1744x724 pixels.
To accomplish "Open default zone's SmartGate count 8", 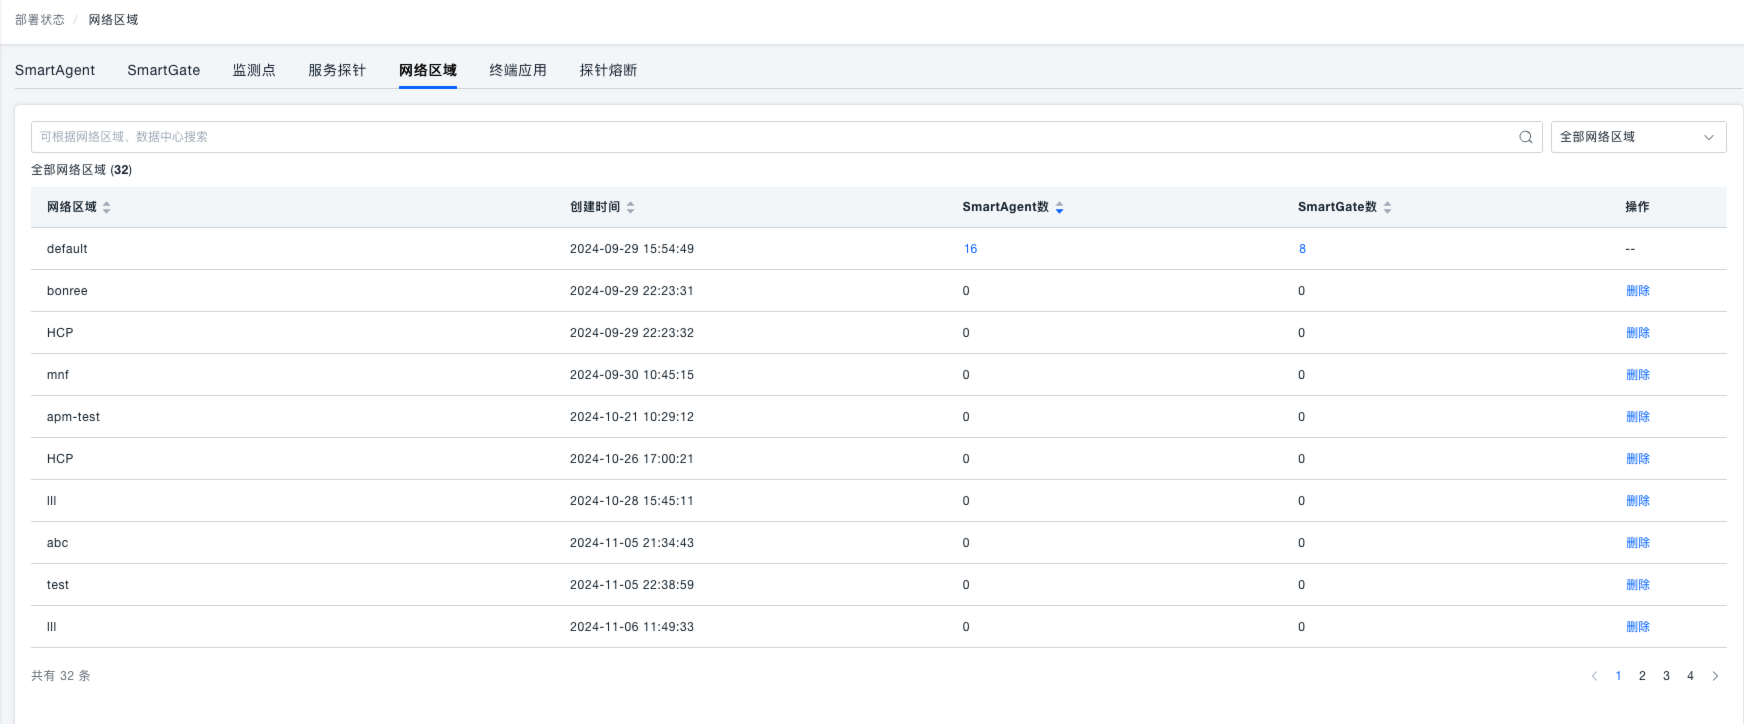I will pyautogui.click(x=1302, y=249).
